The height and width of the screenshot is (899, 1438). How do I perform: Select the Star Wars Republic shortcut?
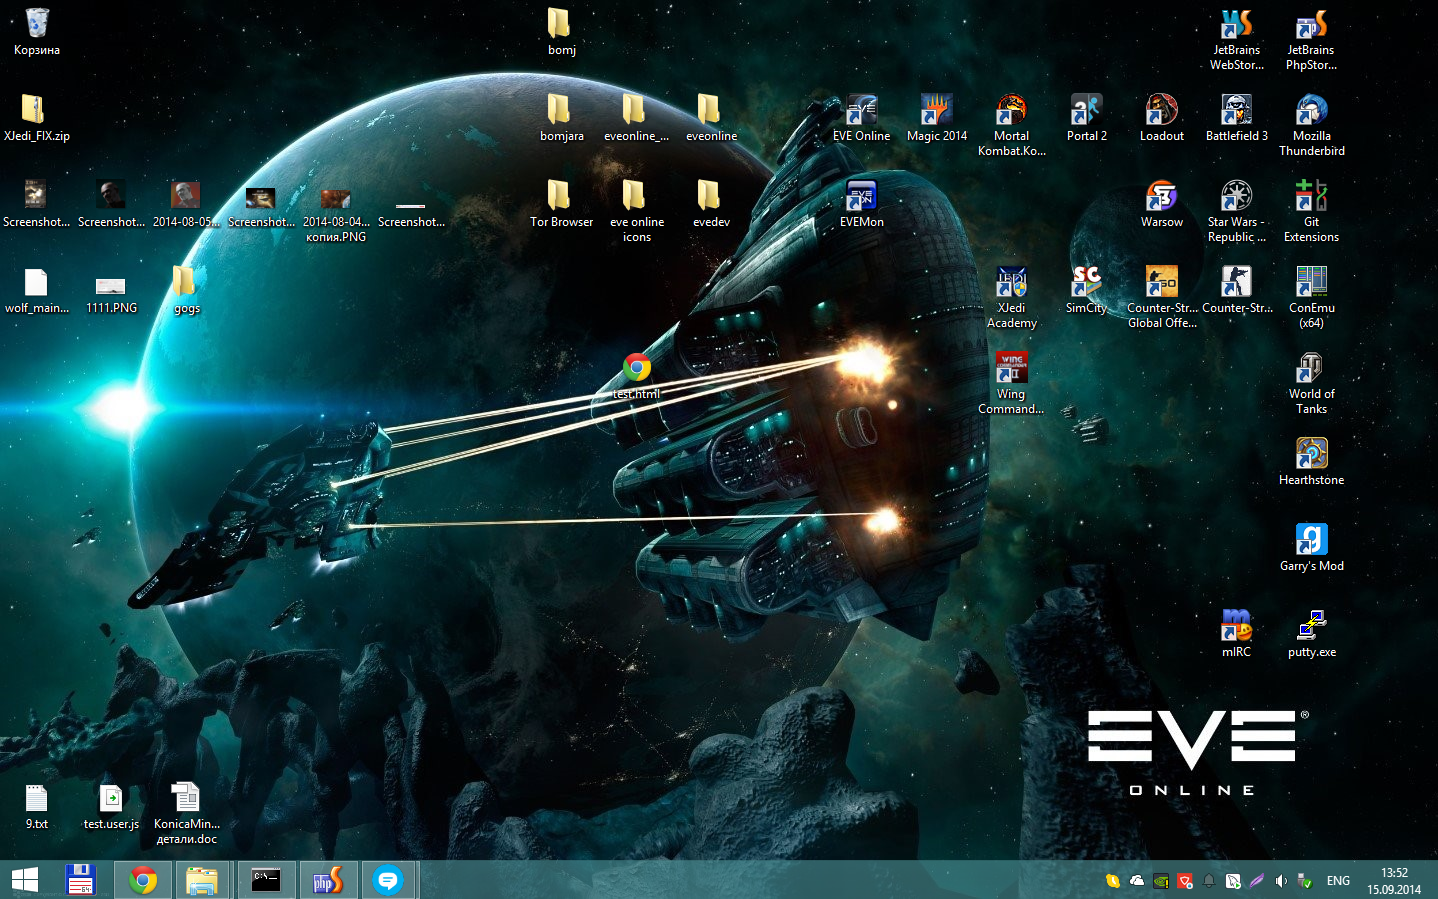[1236, 212]
